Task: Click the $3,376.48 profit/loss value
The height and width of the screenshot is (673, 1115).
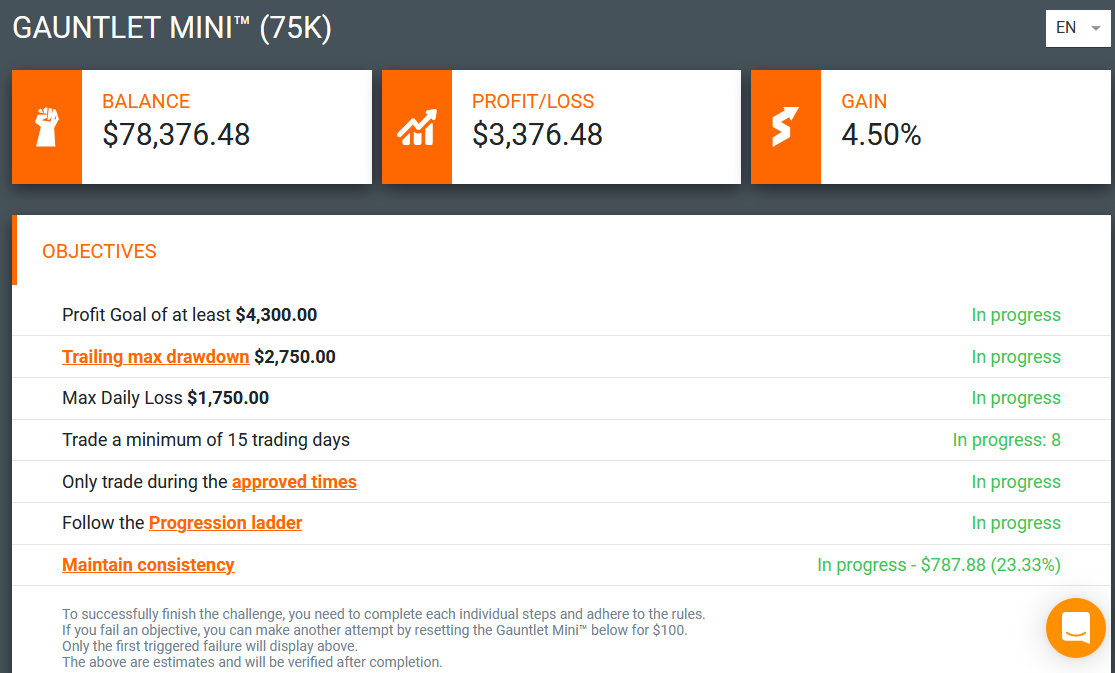Action: (538, 134)
